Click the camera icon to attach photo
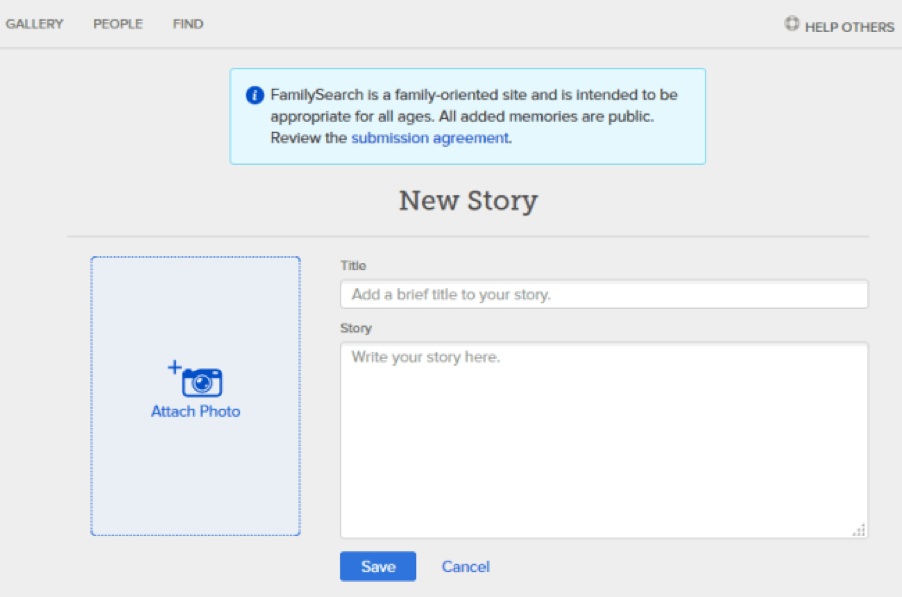 (202, 382)
